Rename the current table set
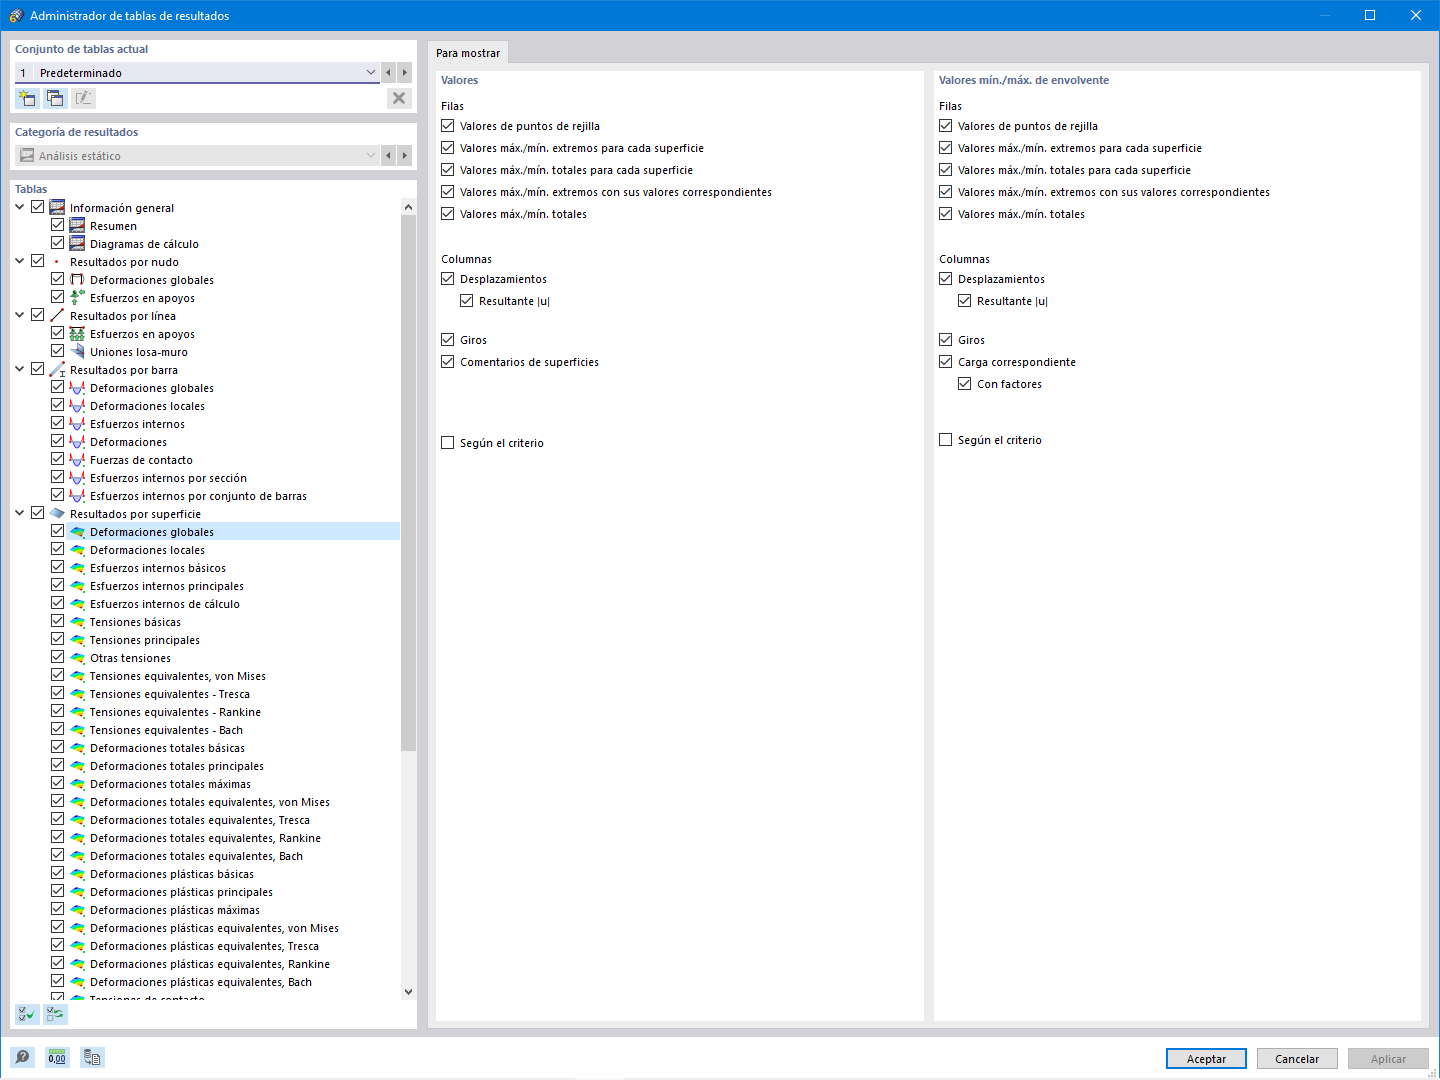 83,98
